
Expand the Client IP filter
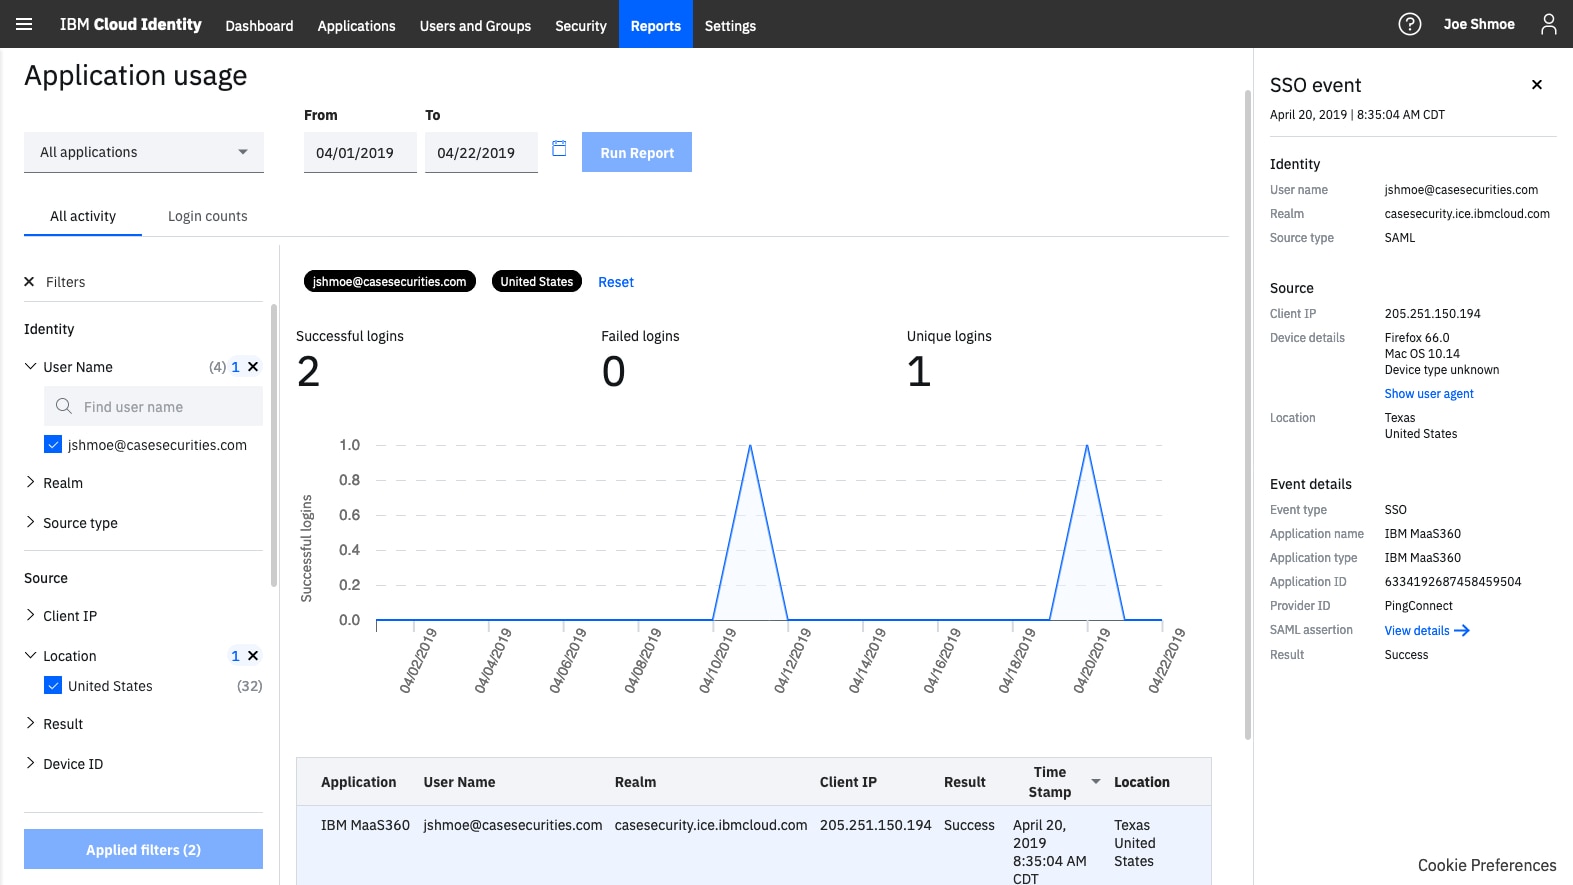[30, 616]
